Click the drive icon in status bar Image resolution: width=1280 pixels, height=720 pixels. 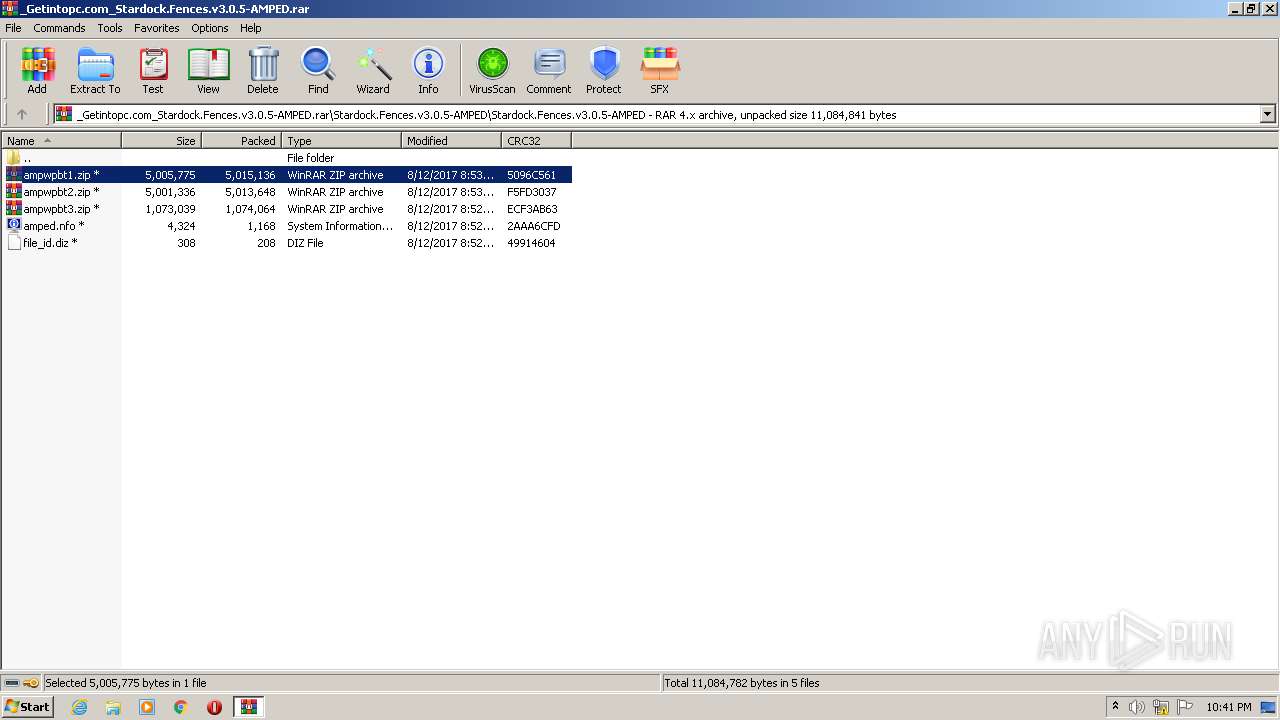[x=12, y=683]
